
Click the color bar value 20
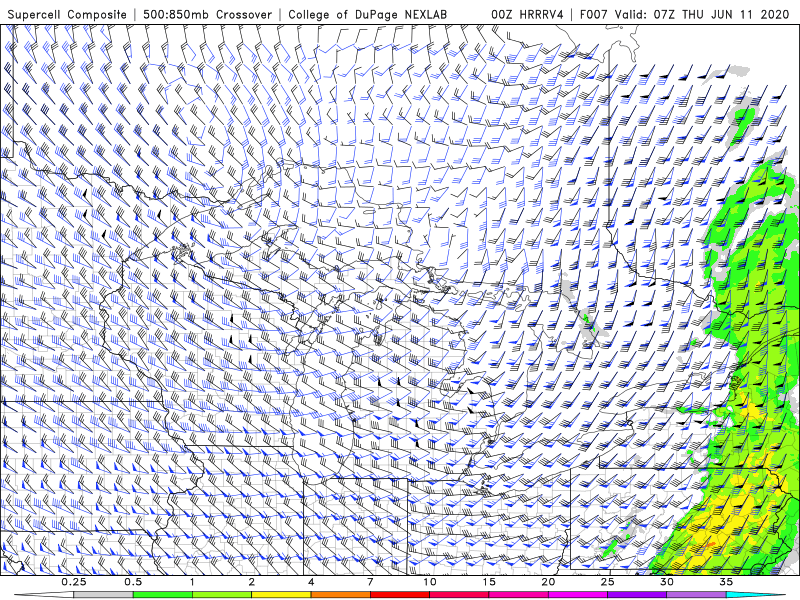[x=548, y=582]
